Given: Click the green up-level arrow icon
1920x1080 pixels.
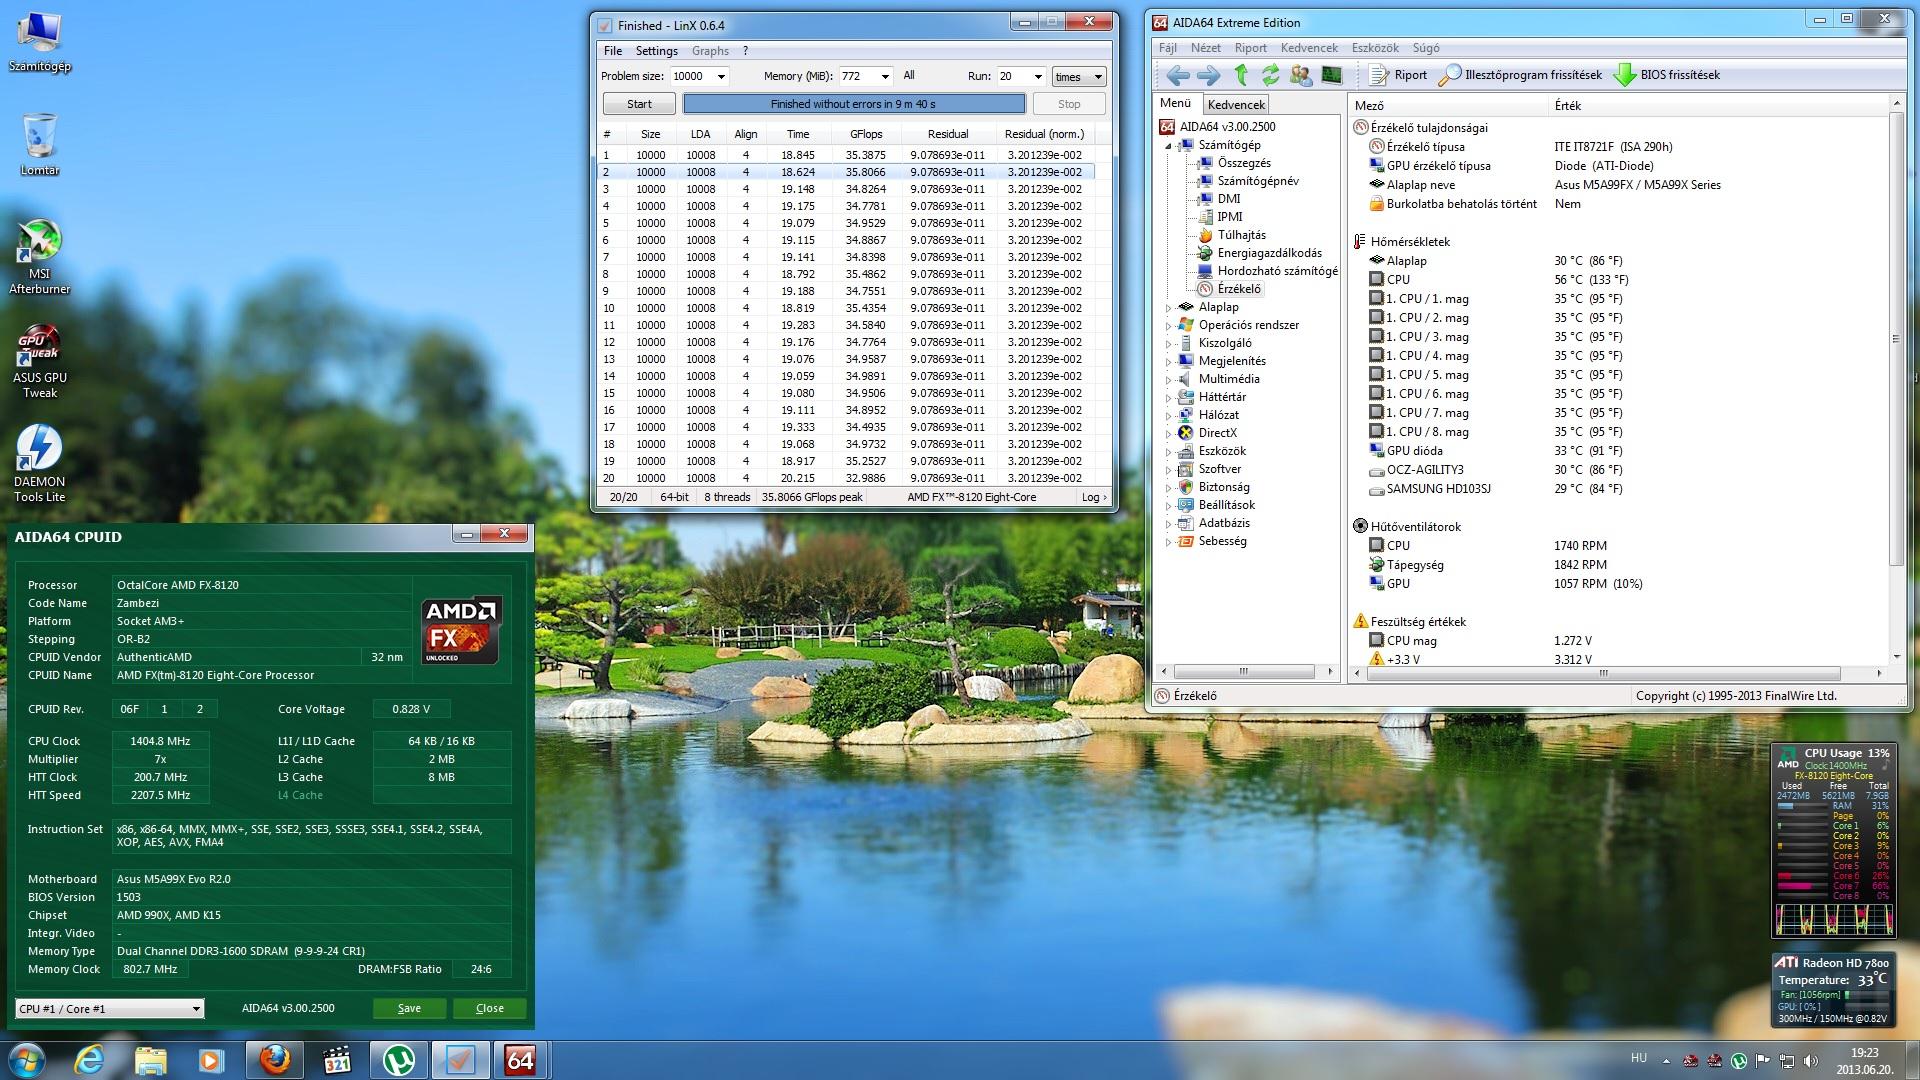Looking at the screenshot, I should pos(1241,75).
